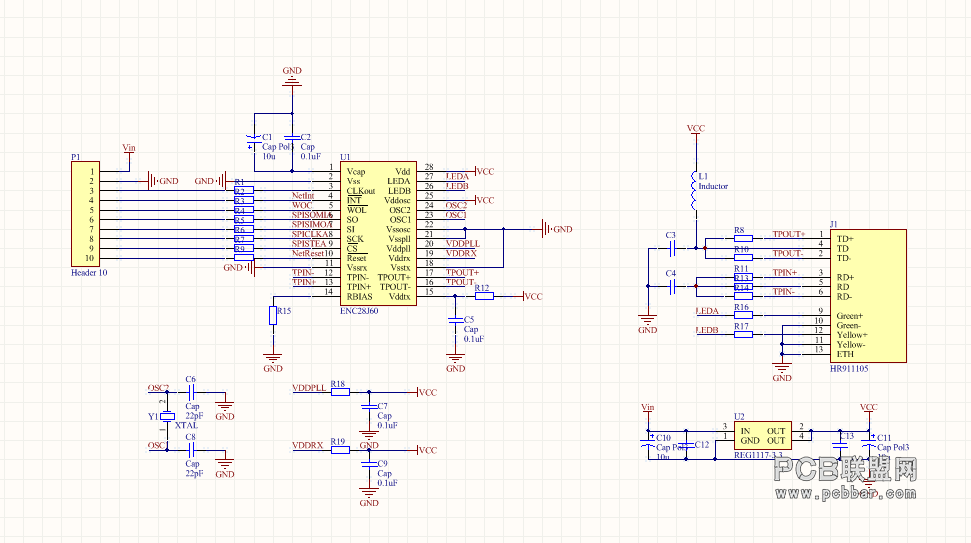Click capacitor C6 22pF
The width and height of the screenshot is (971, 543).
click(191, 392)
